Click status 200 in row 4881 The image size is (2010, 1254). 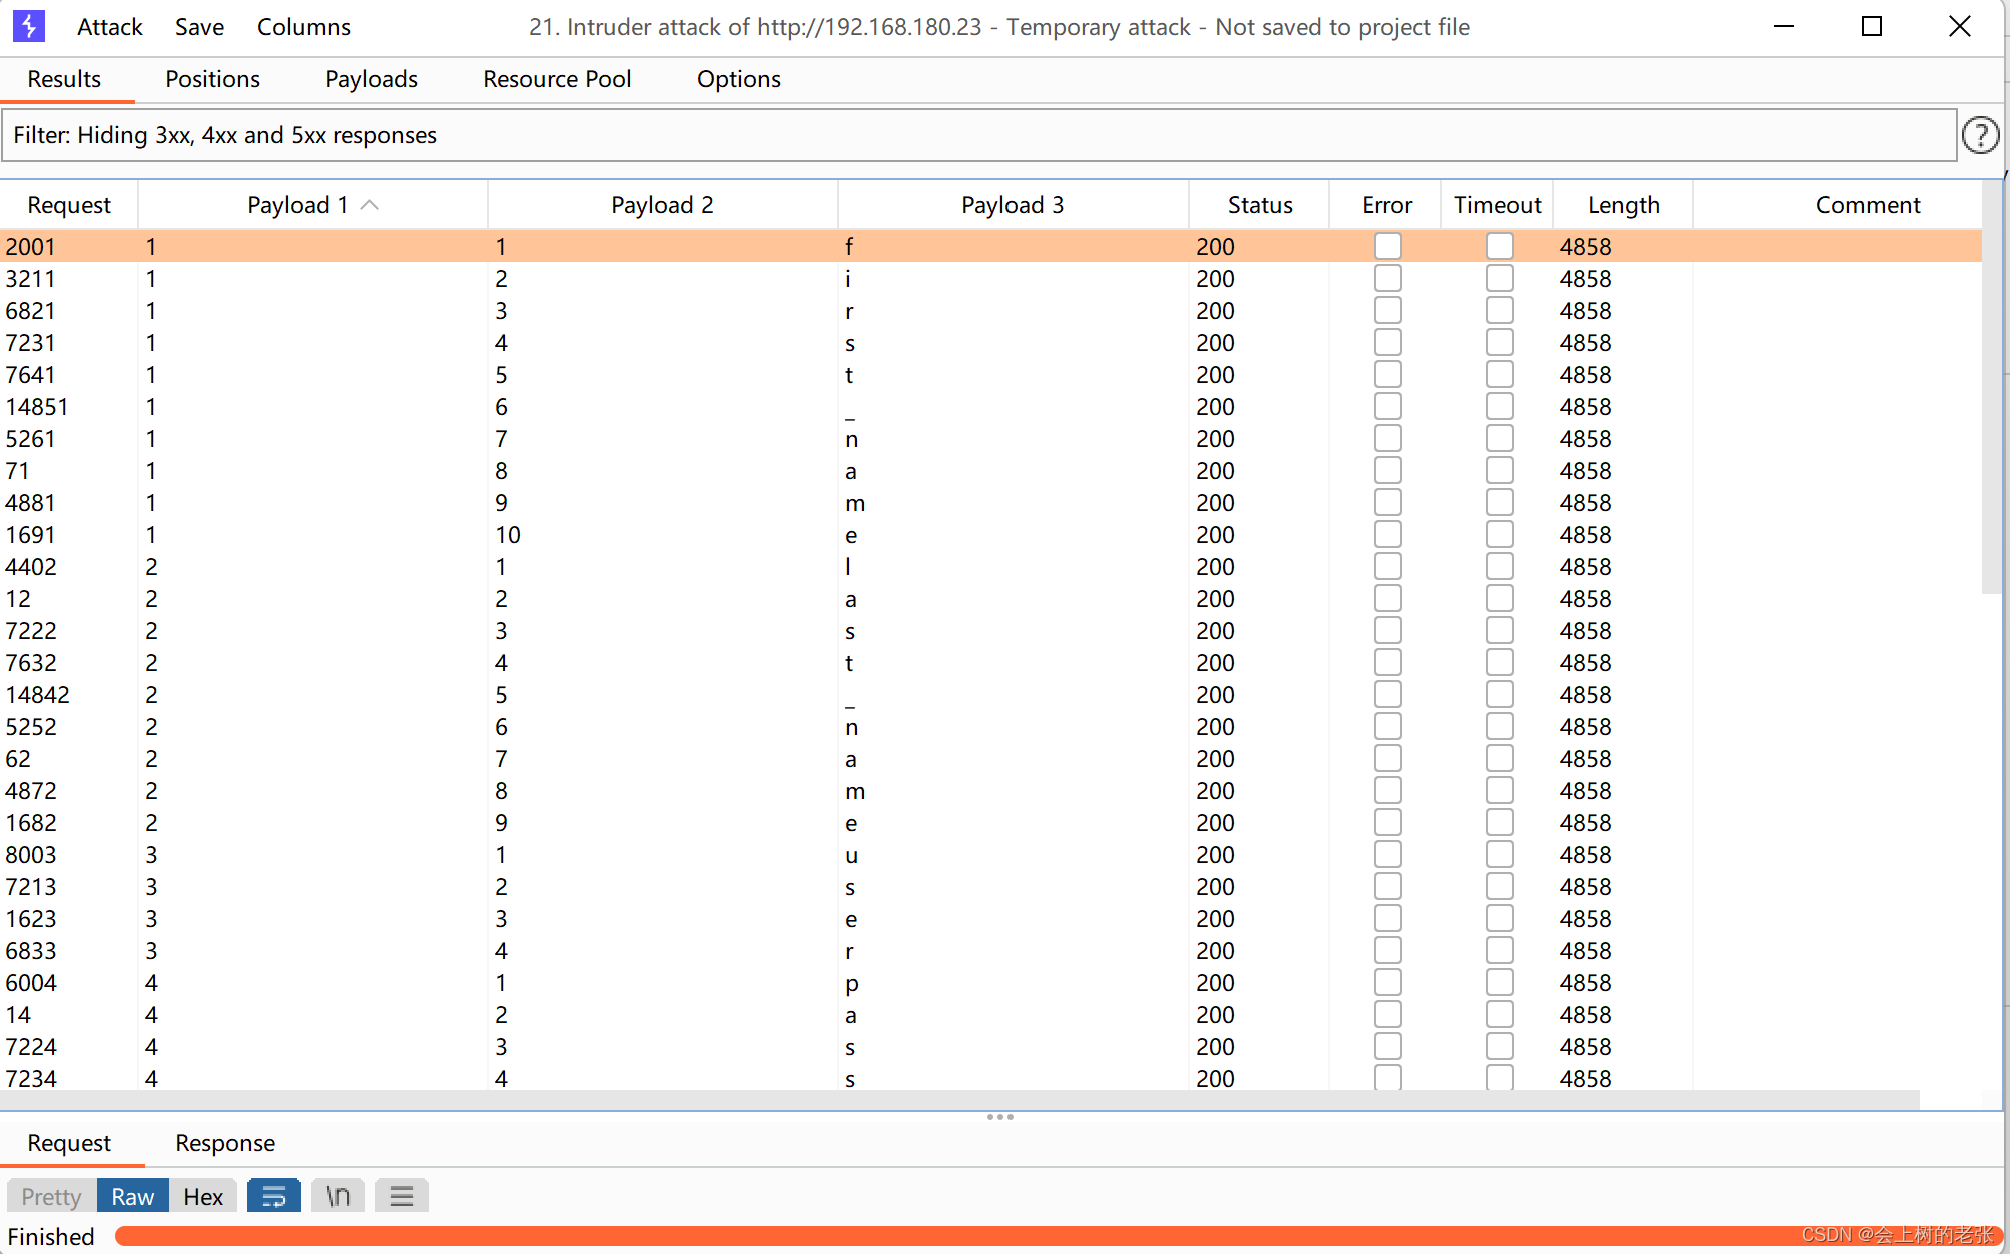[1215, 503]
